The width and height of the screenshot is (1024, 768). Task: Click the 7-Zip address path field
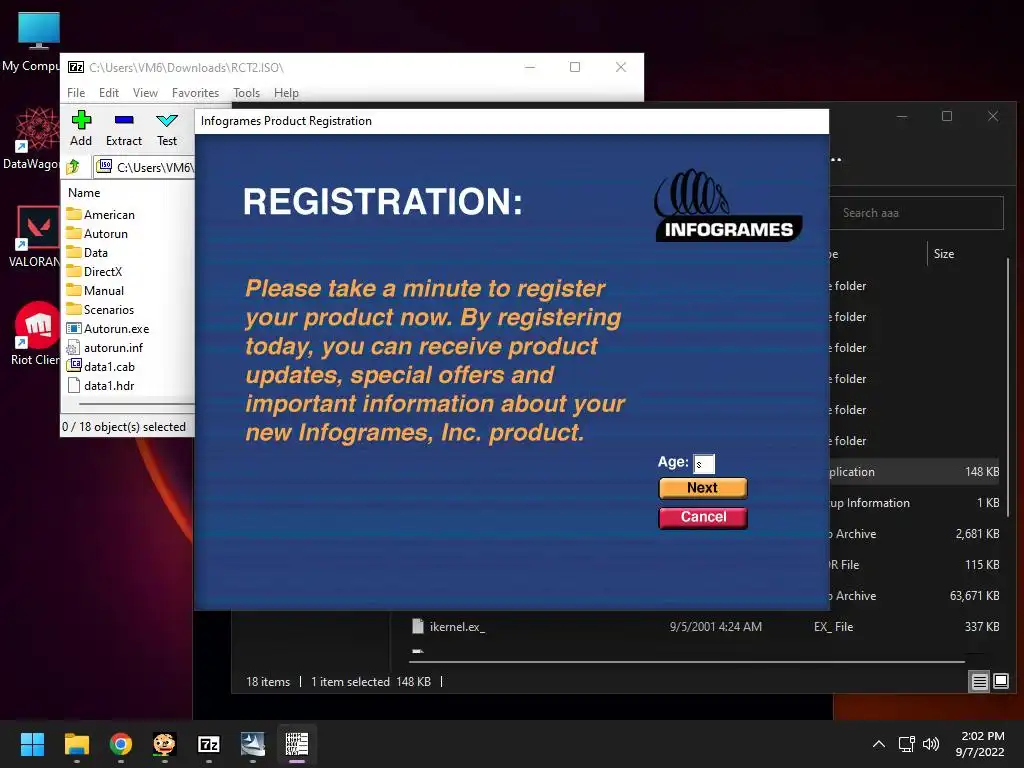coord(145,167)
